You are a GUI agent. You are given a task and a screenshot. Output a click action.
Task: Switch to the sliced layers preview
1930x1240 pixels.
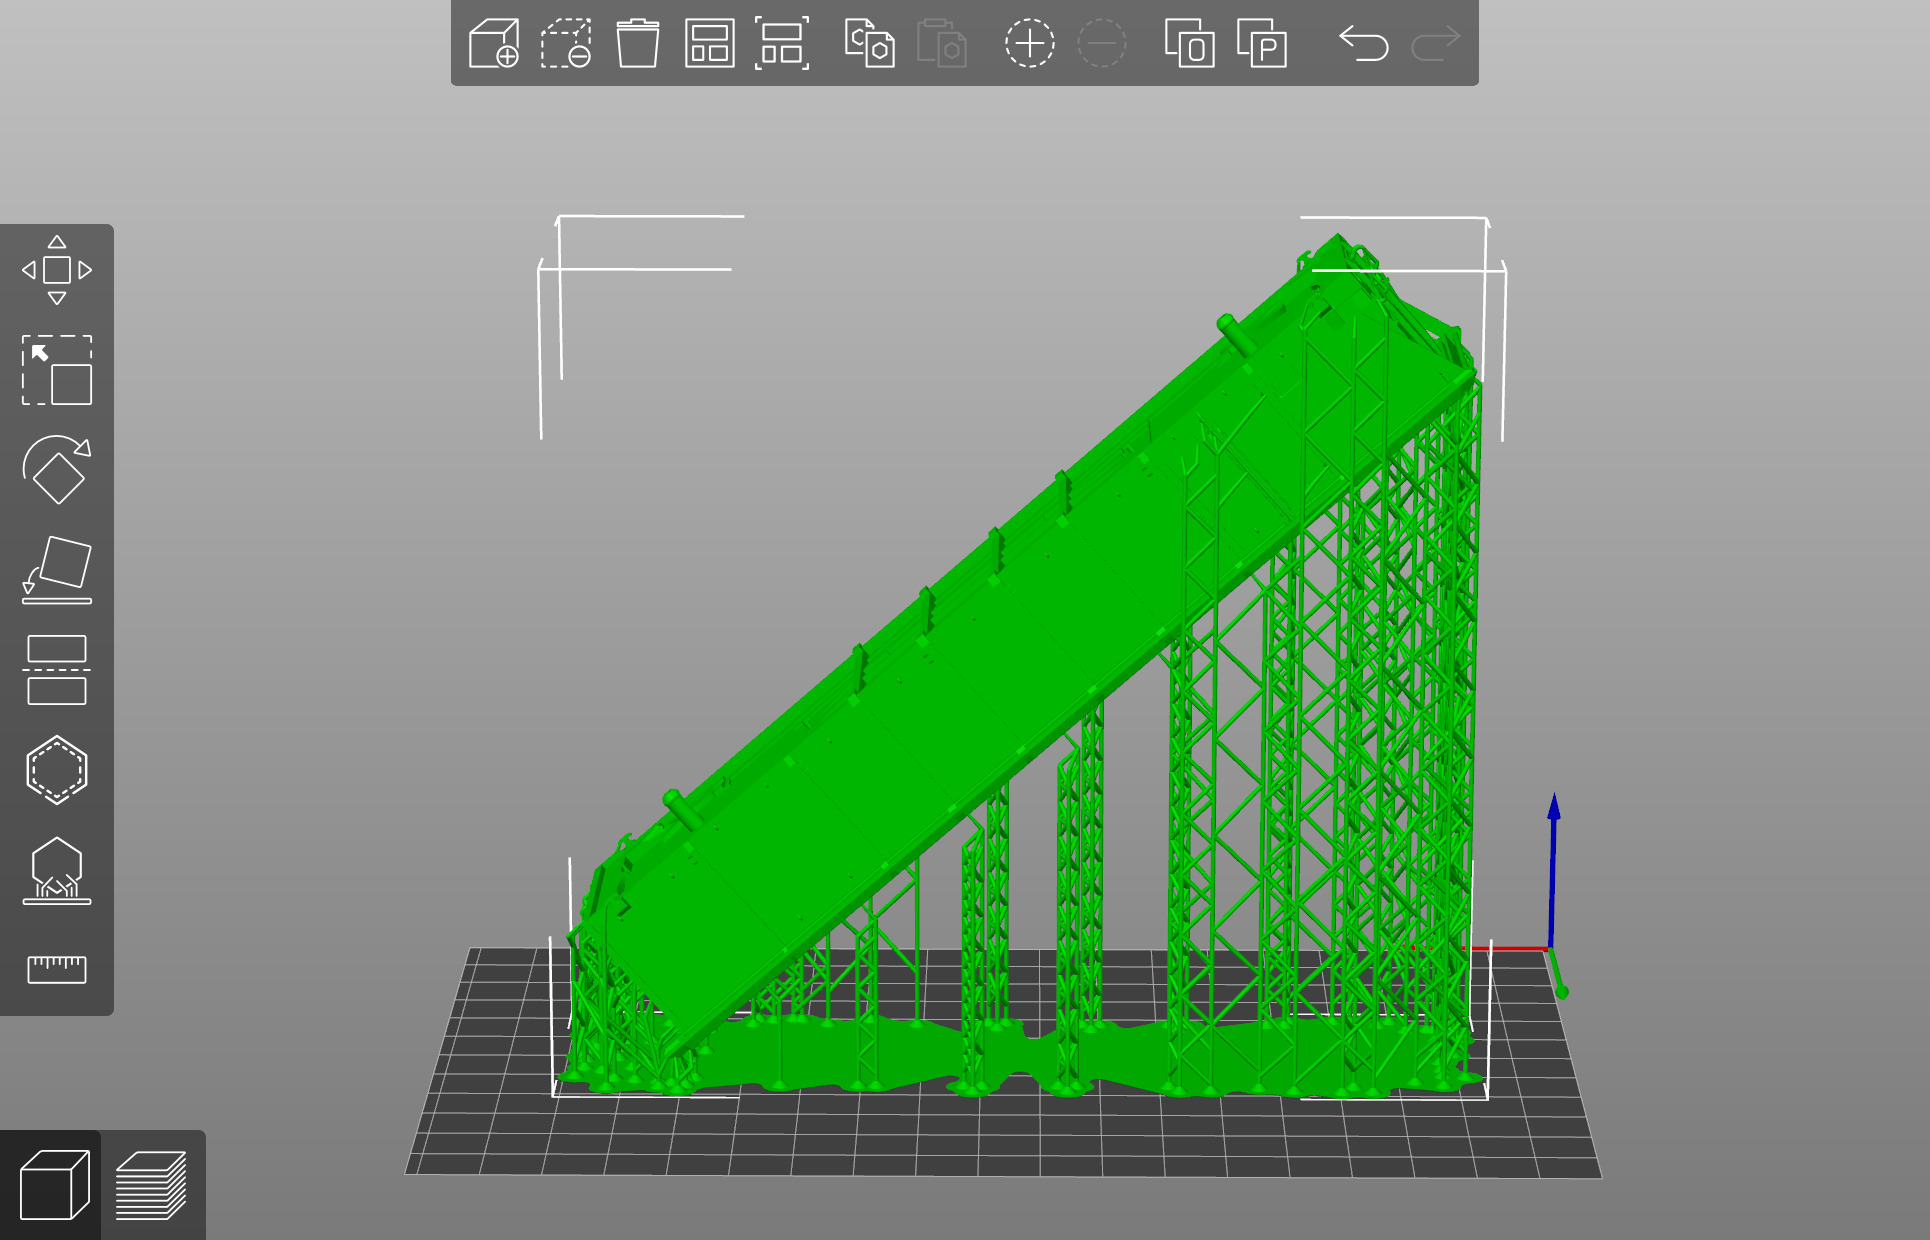pos(151,1185)
